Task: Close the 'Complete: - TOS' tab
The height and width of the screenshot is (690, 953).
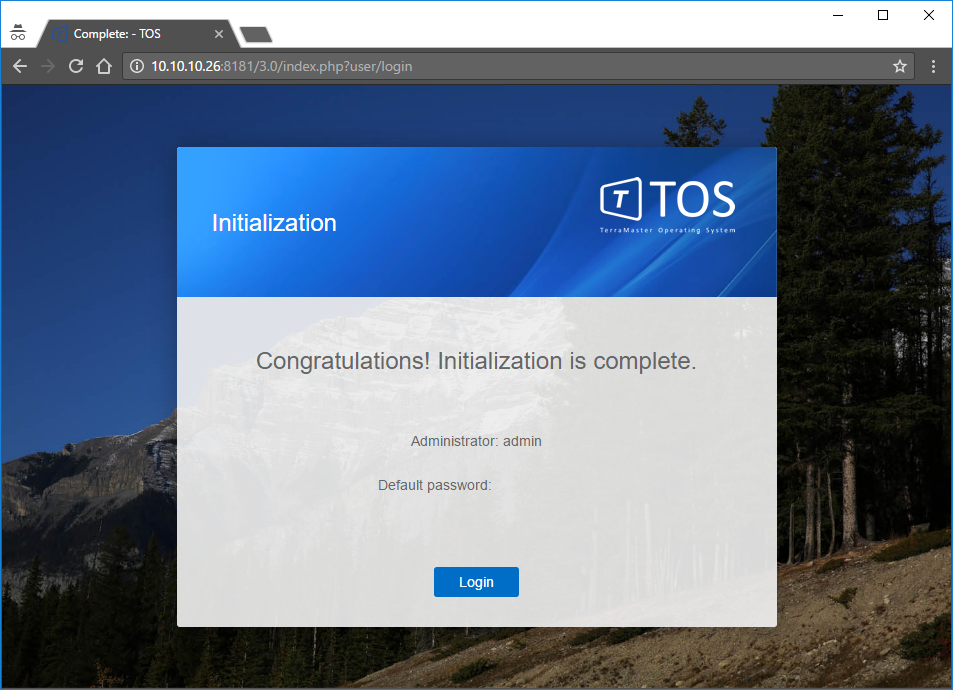Action: click(x=219, y=34)
